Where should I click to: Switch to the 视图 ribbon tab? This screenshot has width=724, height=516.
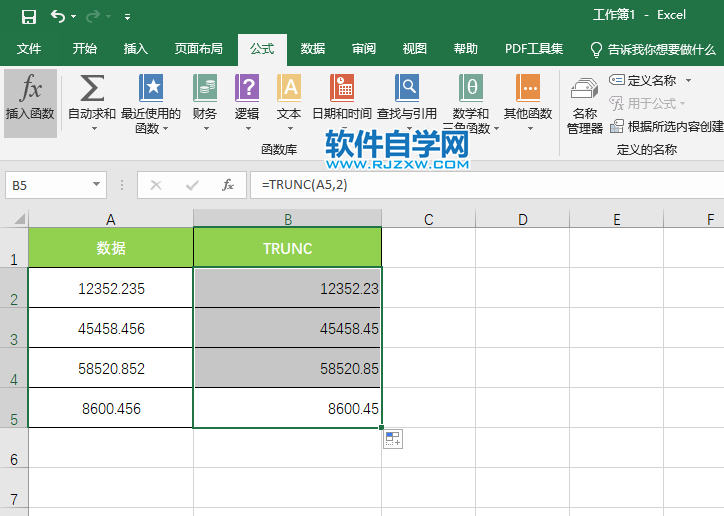[415, 48]
